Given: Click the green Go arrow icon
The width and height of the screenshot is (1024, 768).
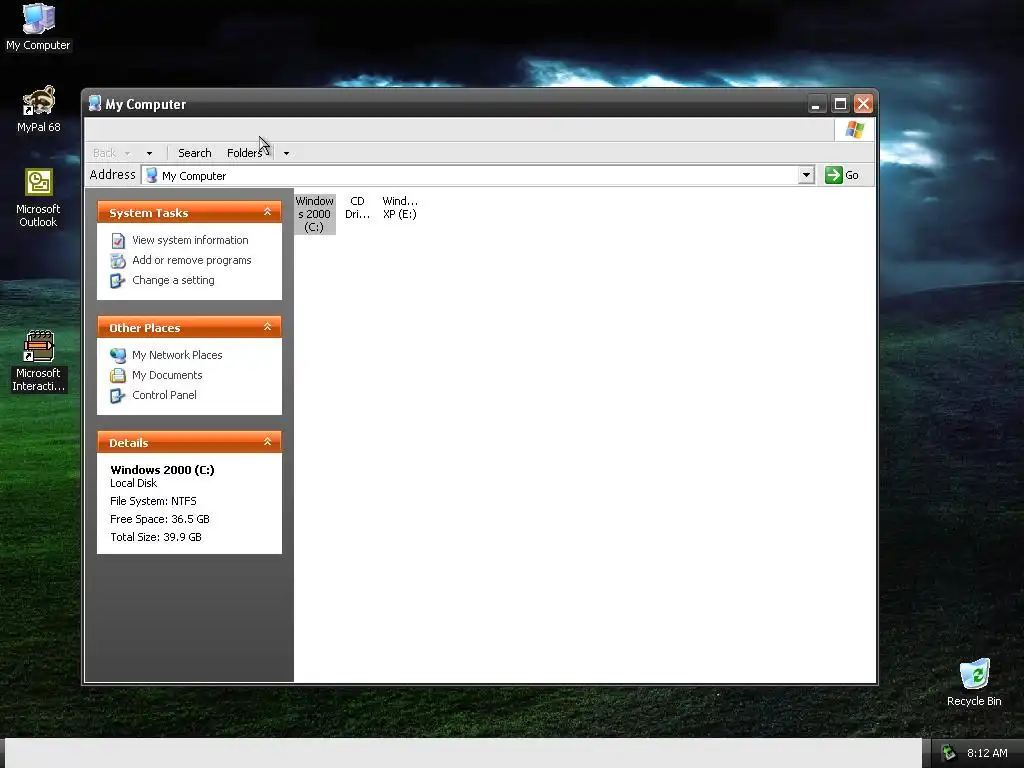Looking at the screenshot, I should [833, 175].
